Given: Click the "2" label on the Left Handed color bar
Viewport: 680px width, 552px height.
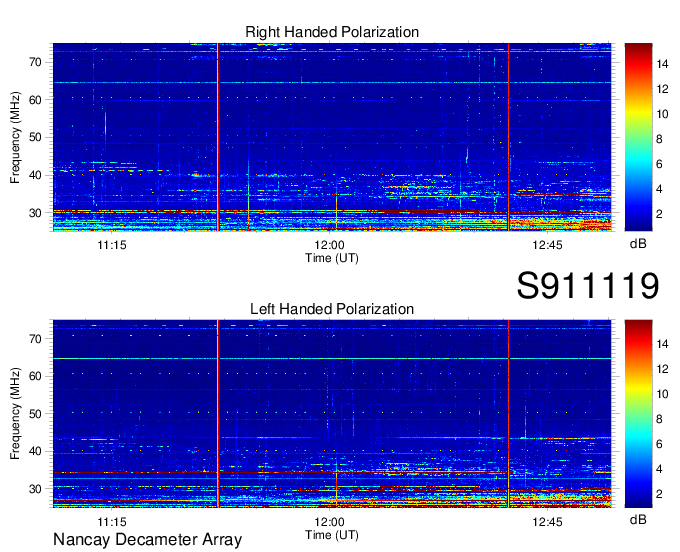Looking at the screenshot, I should [659, 494].
